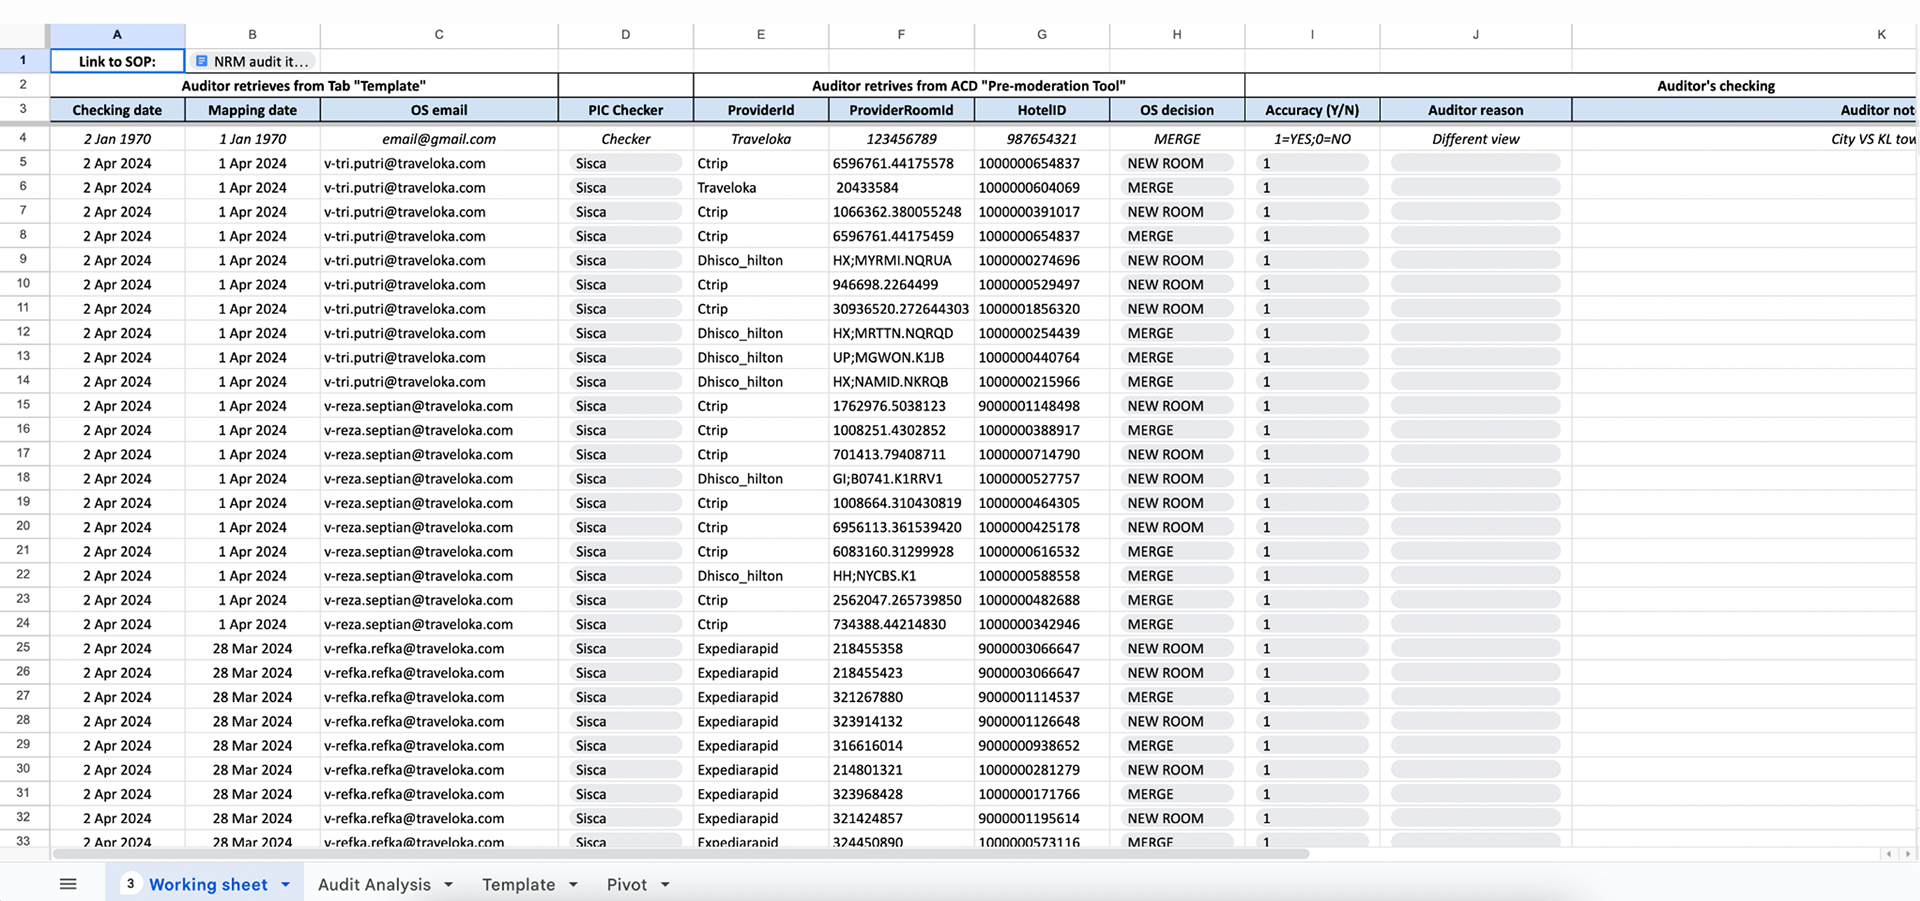Open the Auditor reason dropdown in row 6
1920x901 pixels.
coord(1475,187)
